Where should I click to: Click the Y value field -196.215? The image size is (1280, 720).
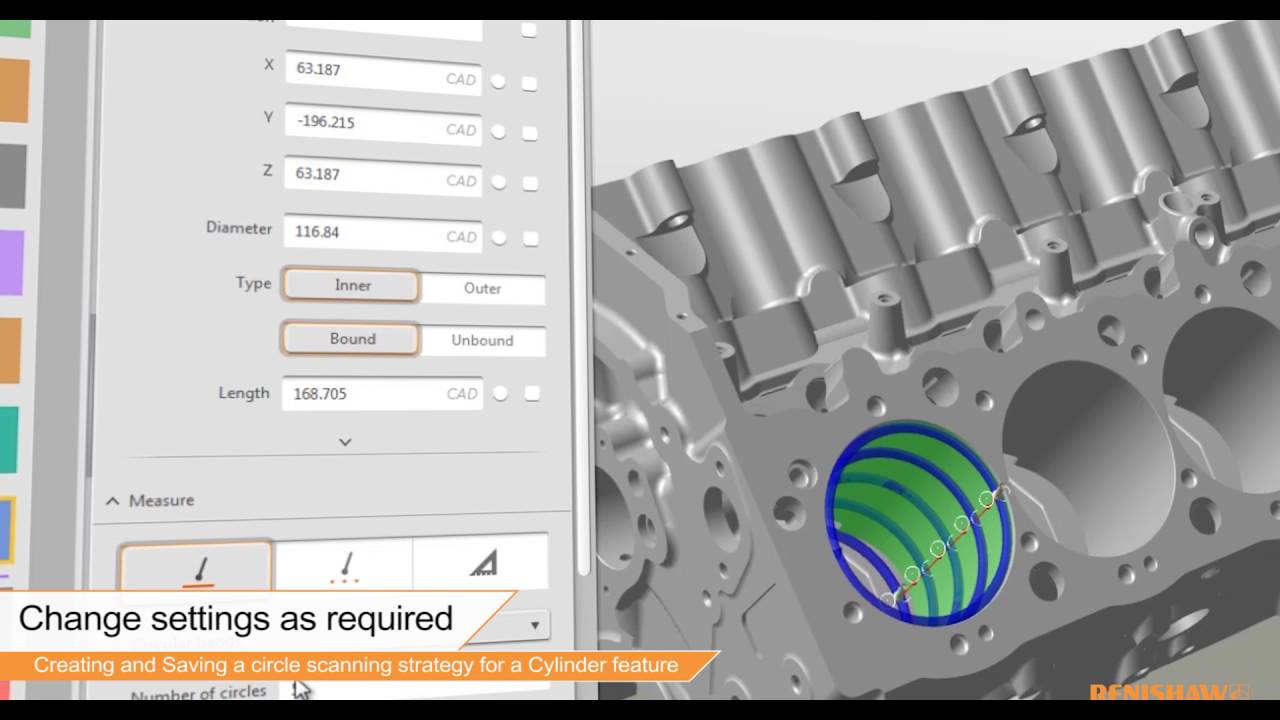pos(382,124)
